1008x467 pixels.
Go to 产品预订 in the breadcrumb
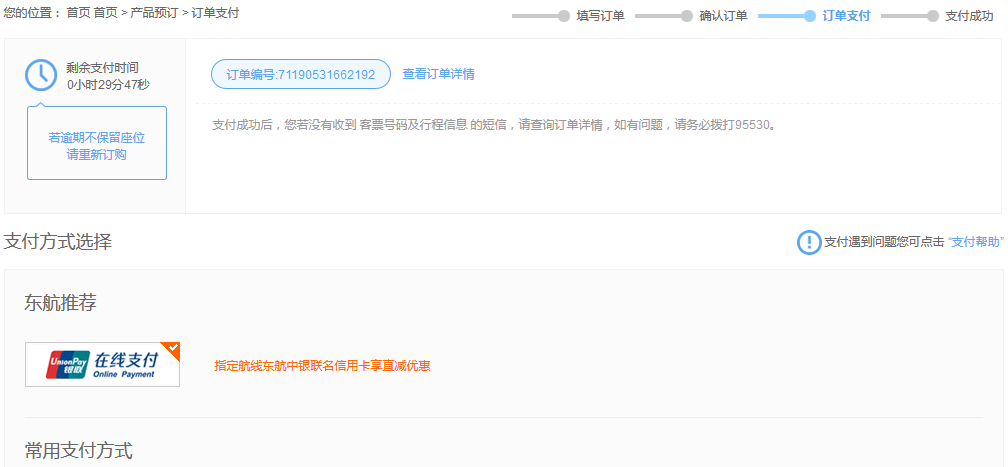point(154,13)
